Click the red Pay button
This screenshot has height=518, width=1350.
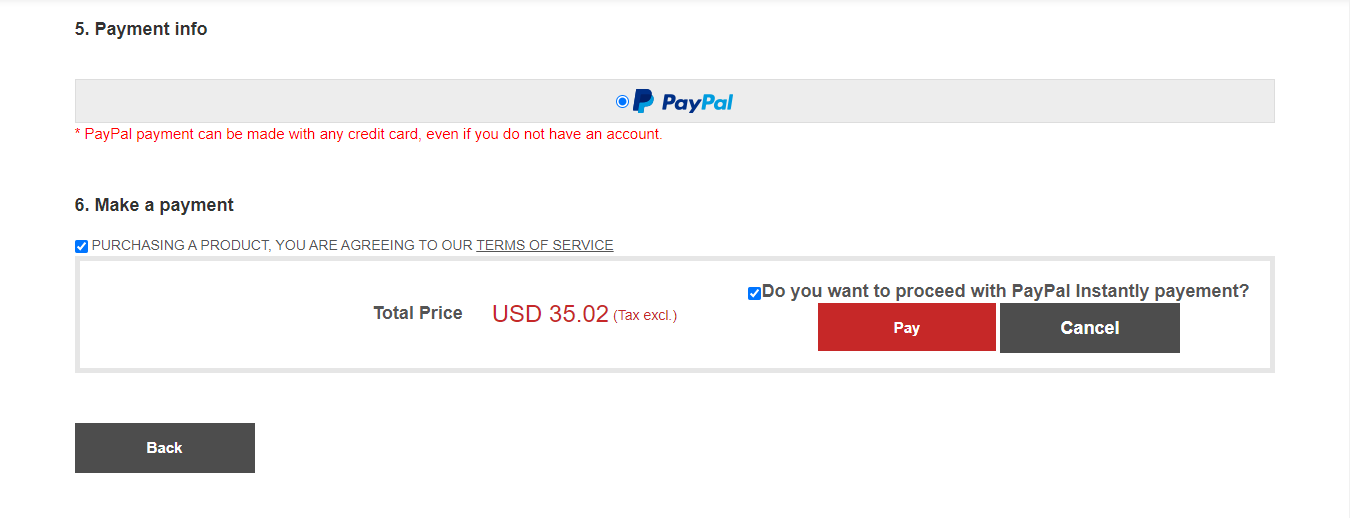click(x=907, y=328)
